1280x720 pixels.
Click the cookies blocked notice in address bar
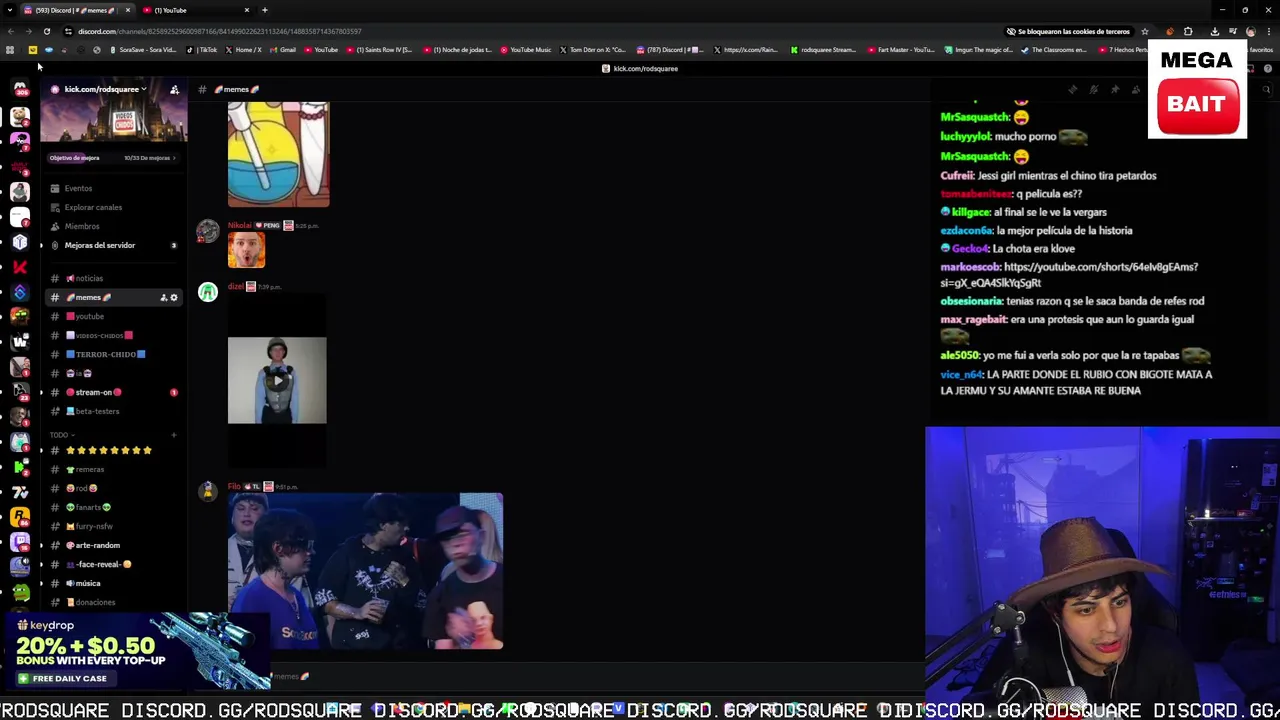point(1069,31)
